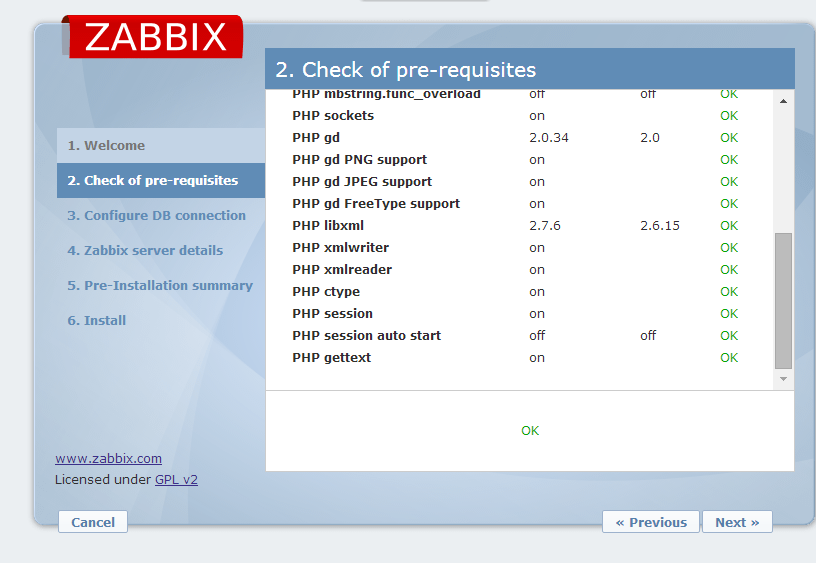Click the ZABBIX logo

point(152,36)
